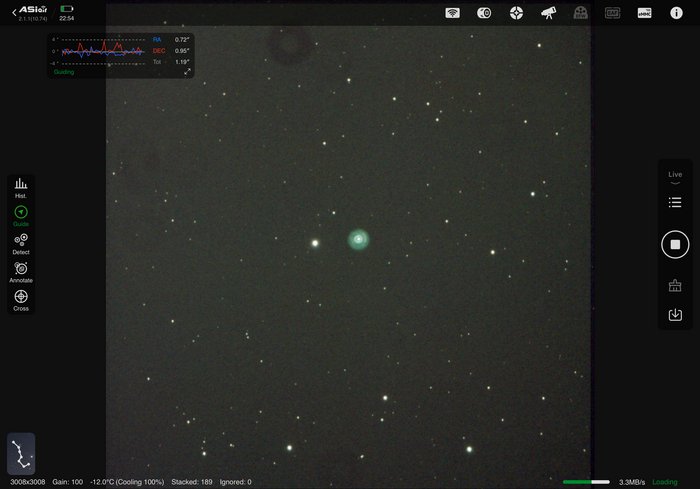Go back using the arrow beside ASIair
The image size is (700, 489).
[14, 13]
